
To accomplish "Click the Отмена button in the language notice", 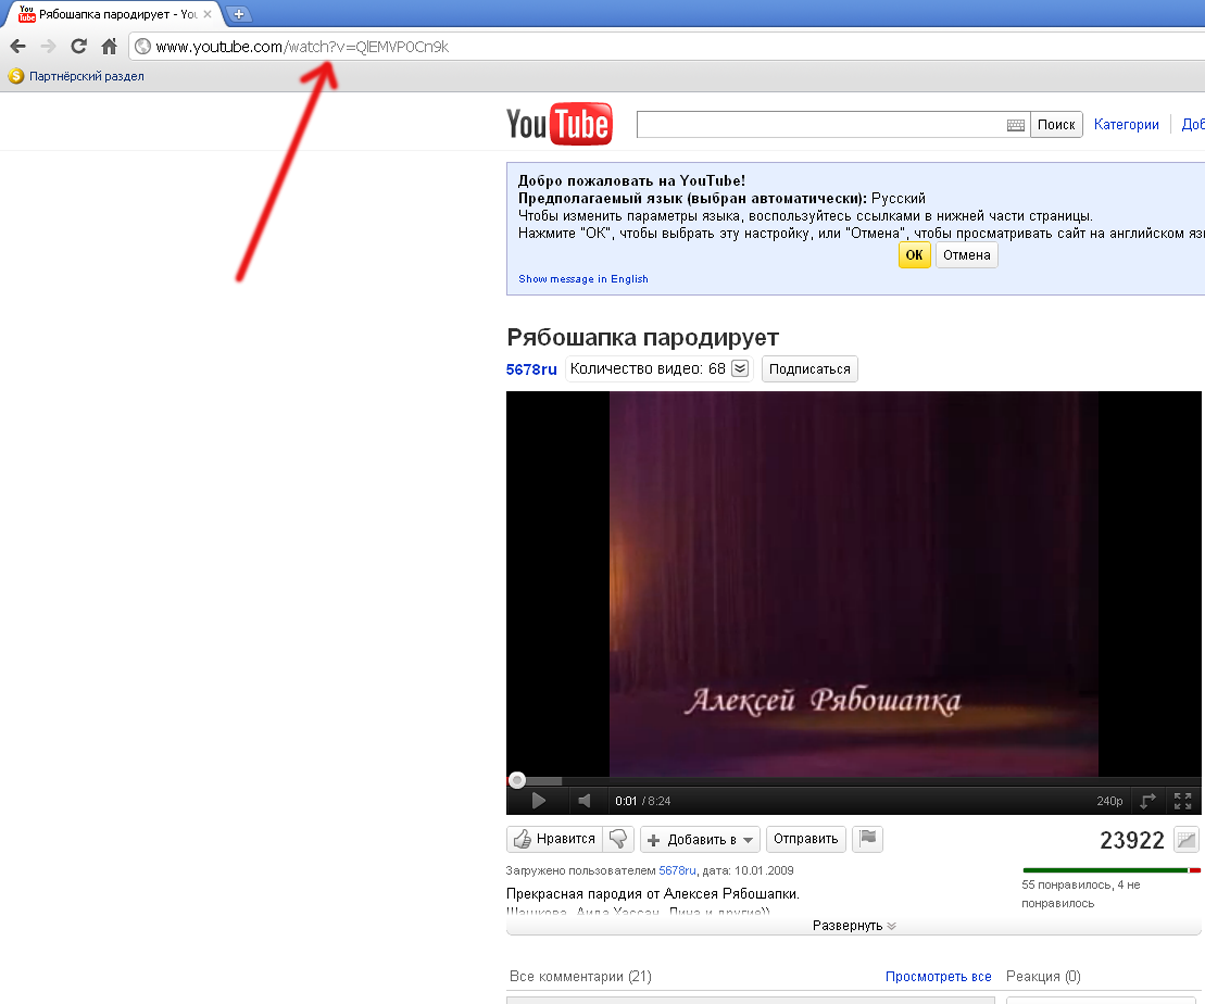I will point(966,255).
